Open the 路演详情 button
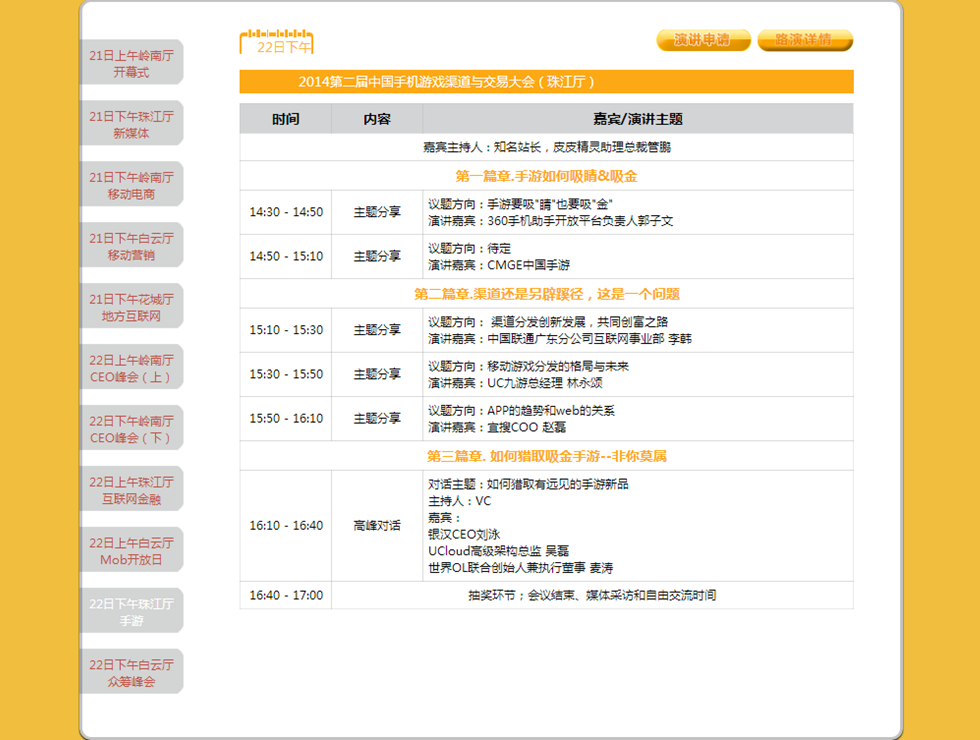This screenshot has height=740, width=980. pyautogui.click(x=805, y=40)
